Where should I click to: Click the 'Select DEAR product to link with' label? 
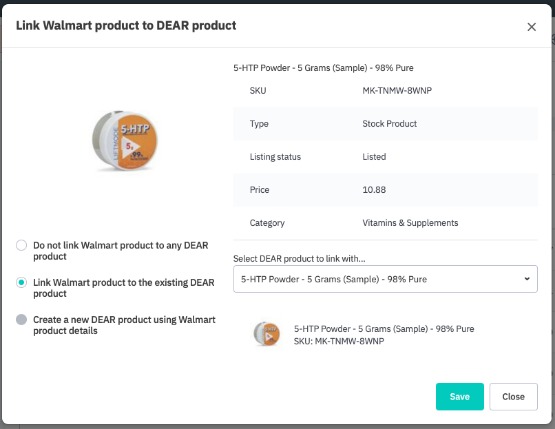click(299, 259)
